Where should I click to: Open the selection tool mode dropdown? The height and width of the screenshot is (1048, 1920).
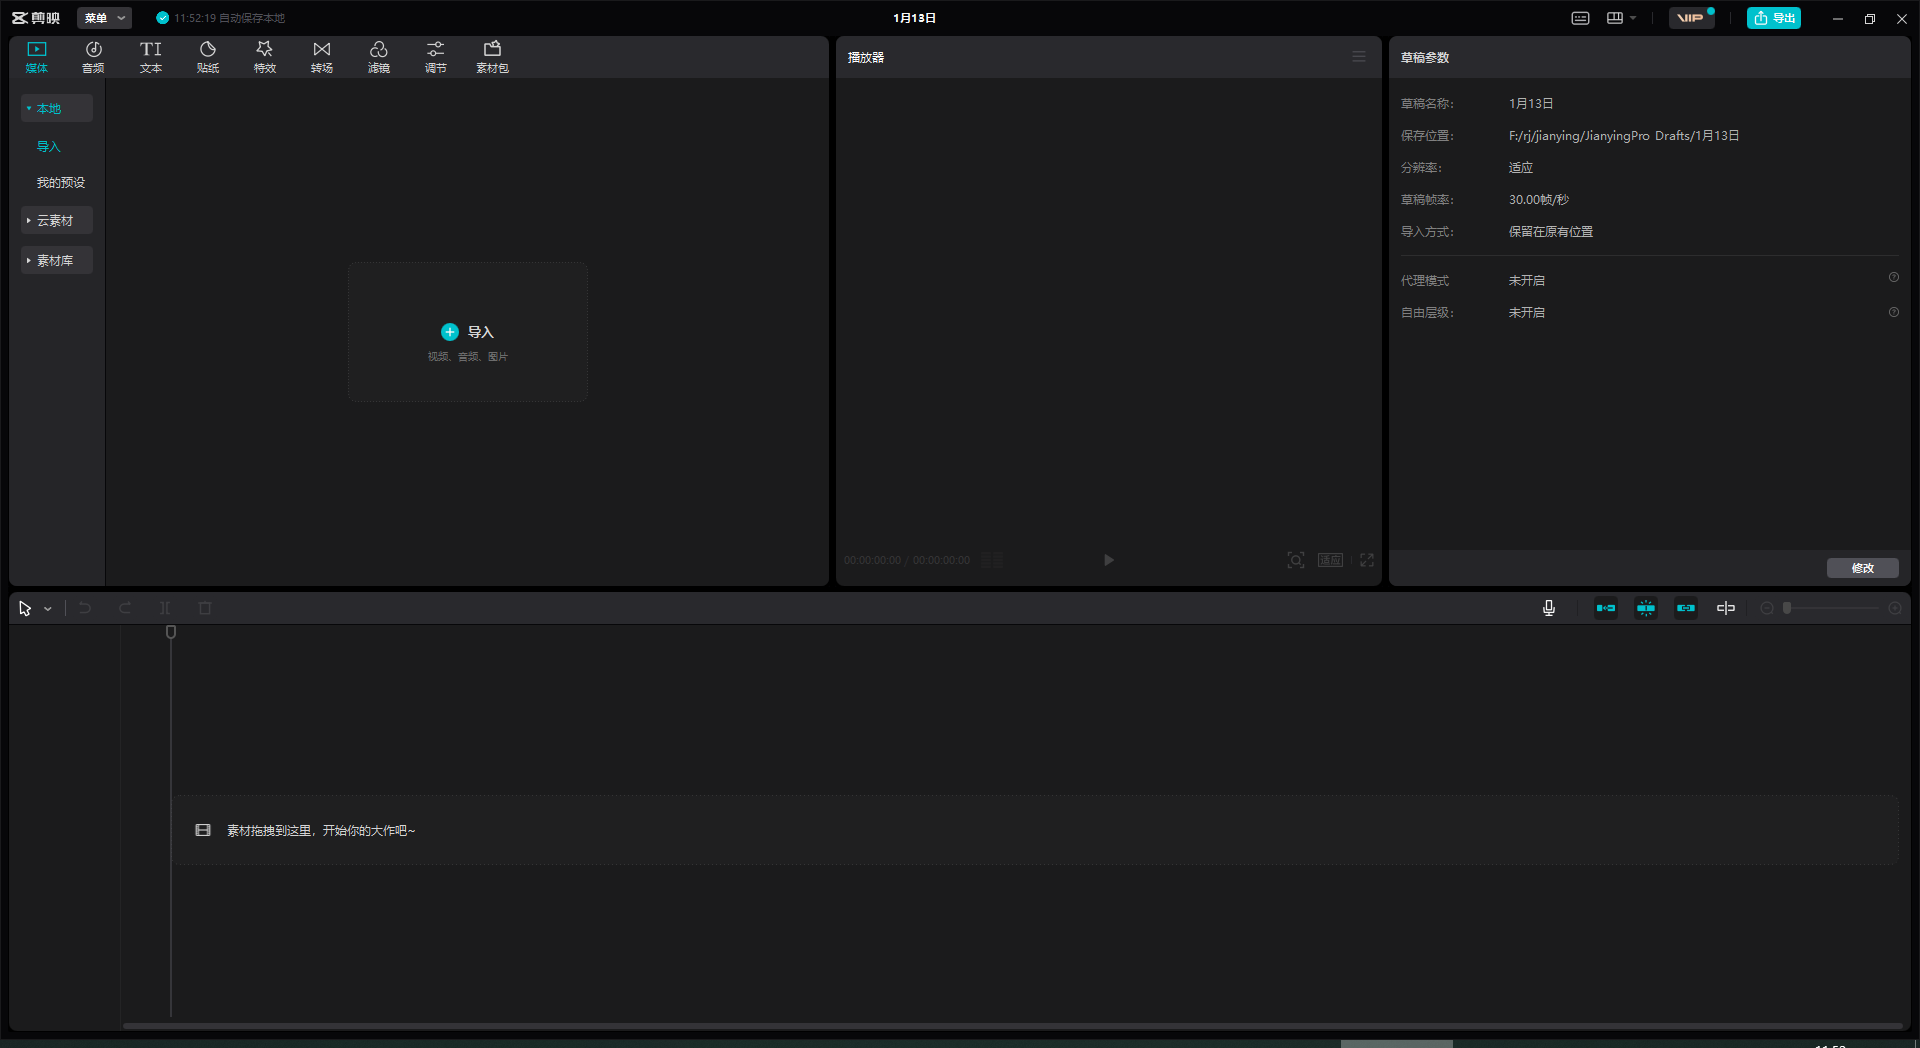click(x=48, y=609)
